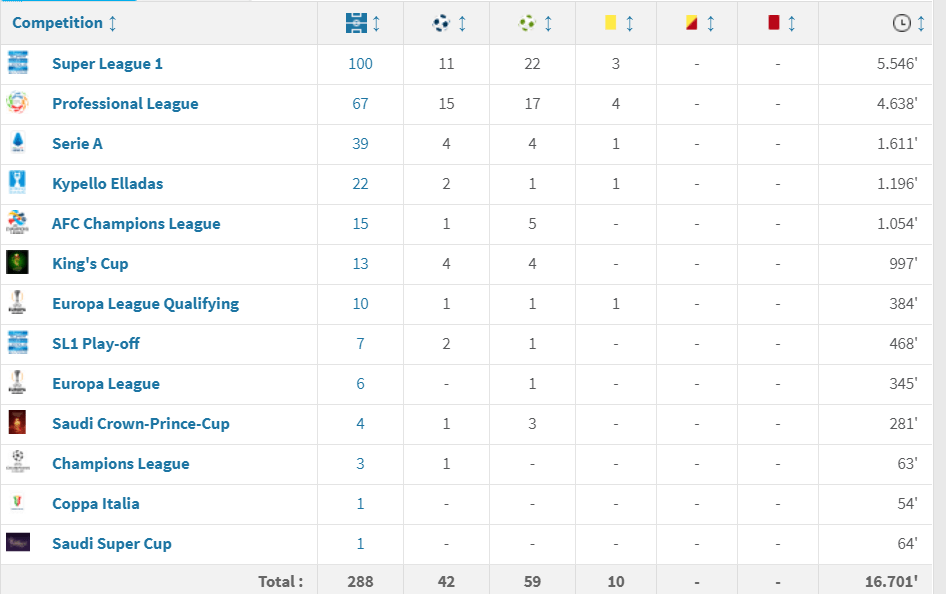The height and width of the screenshot is (594, 946).
Task: Open AFC Champions League link
Action: point(136,224)
